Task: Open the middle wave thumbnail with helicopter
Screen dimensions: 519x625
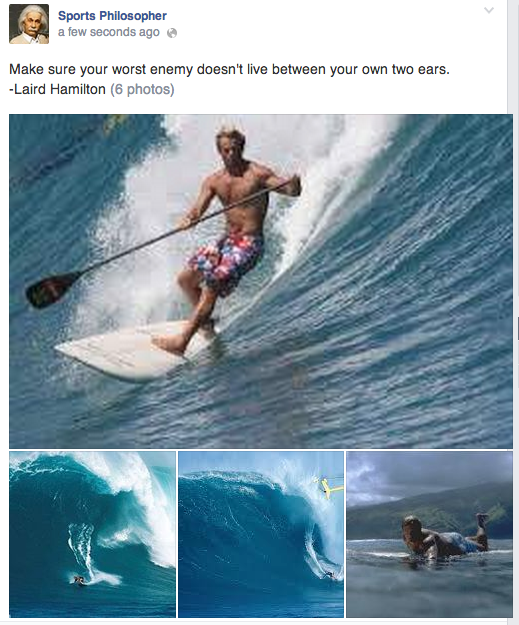Action: point(261,534)
